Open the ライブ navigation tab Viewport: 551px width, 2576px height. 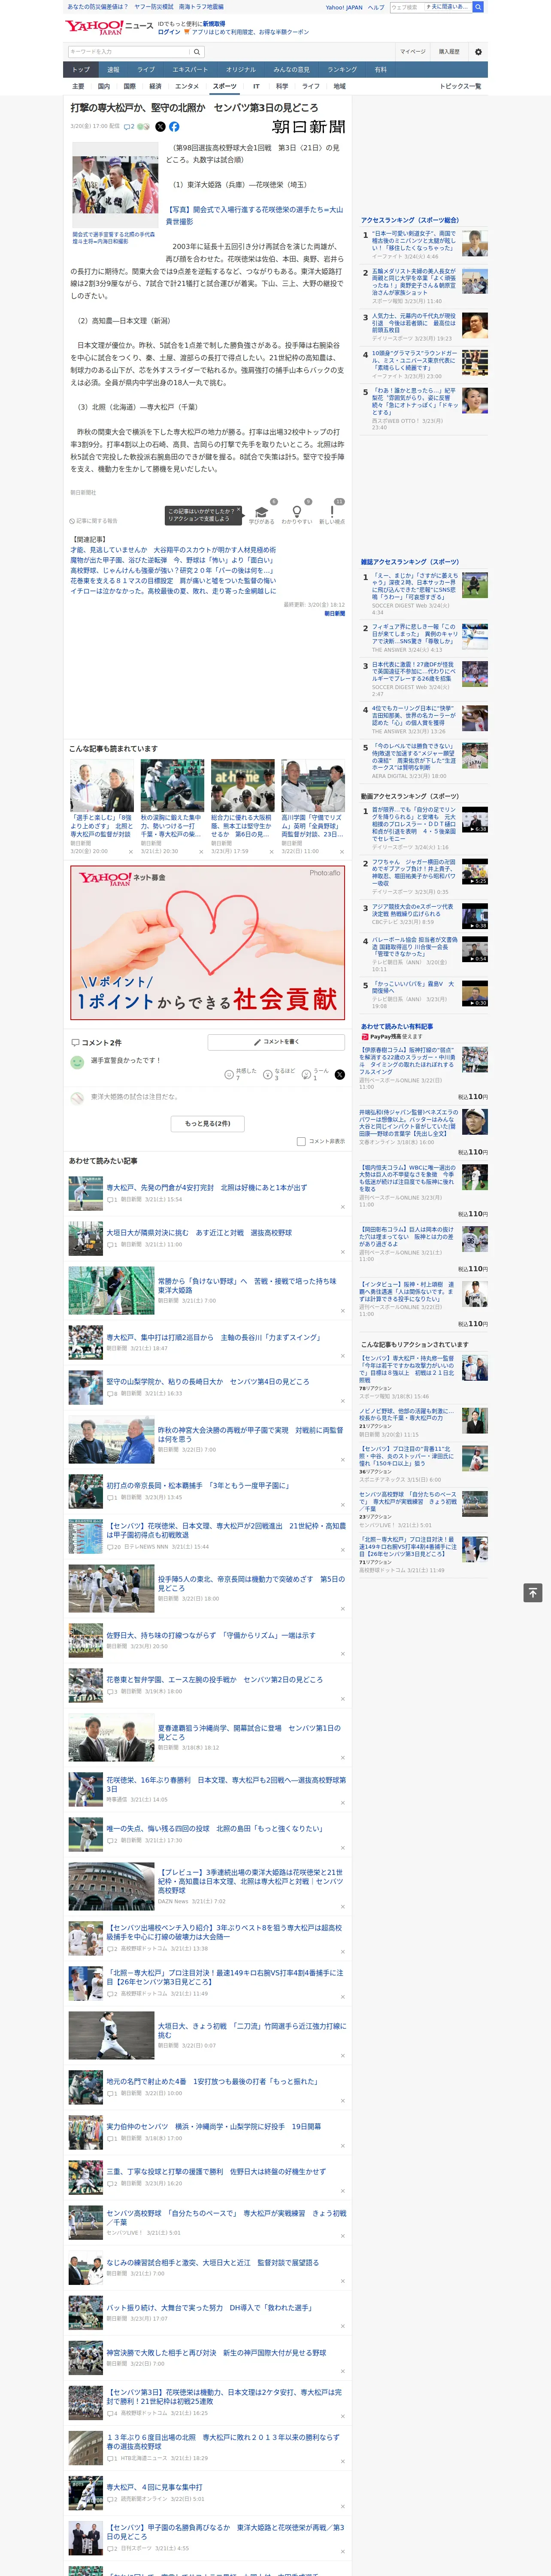click(x=146, y=69)
